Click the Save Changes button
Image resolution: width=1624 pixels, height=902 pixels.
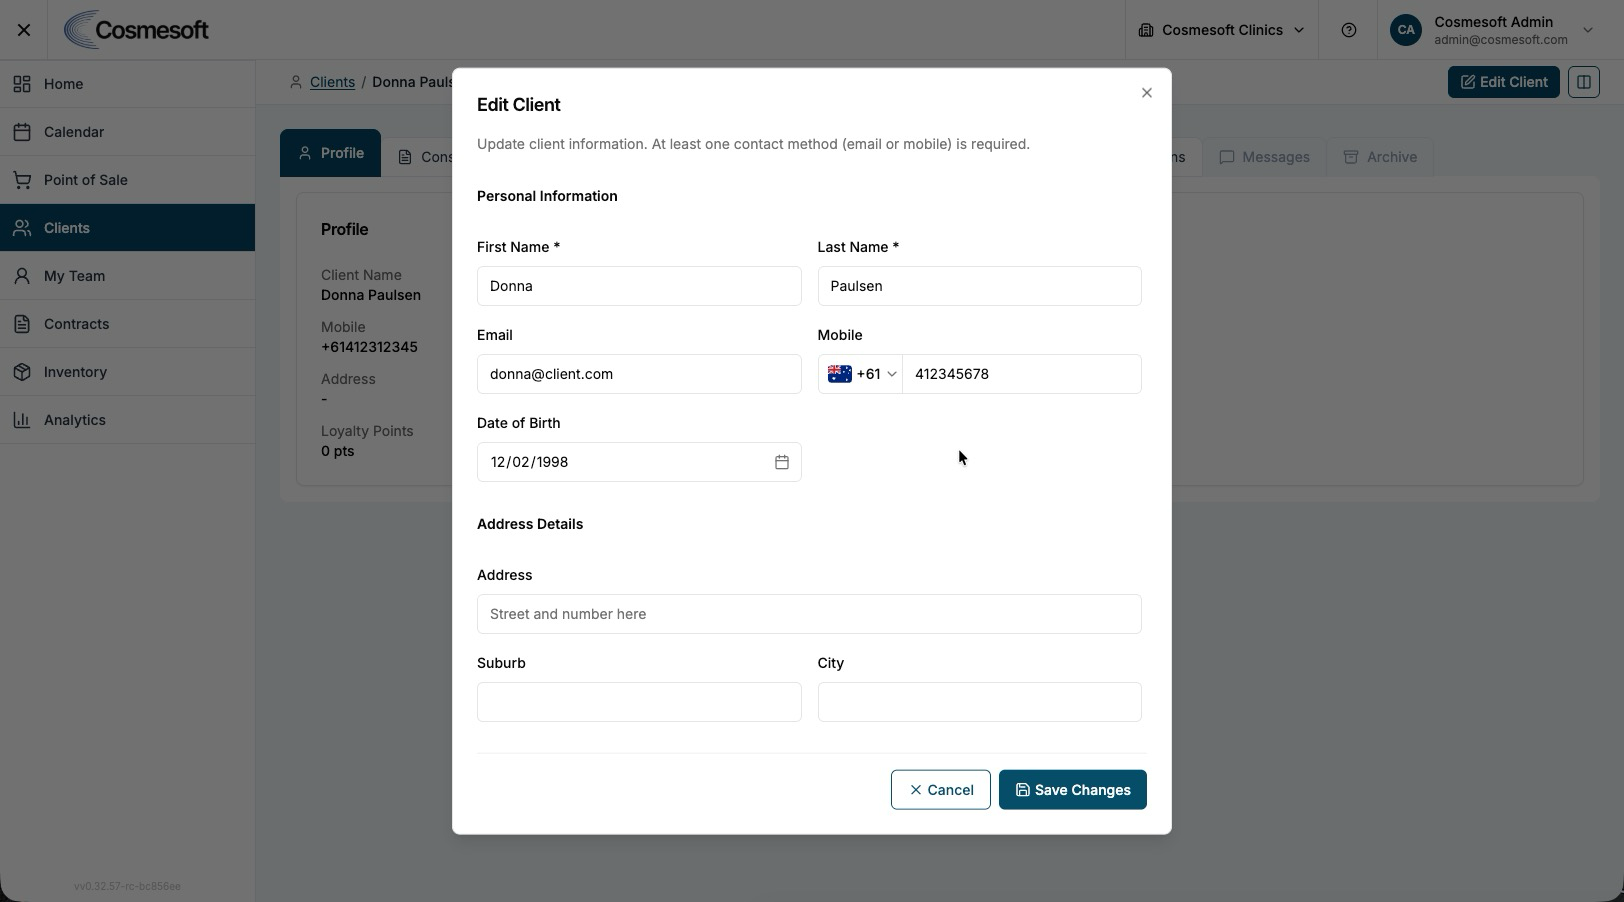pyautogui.click(x=1073, y=790)
